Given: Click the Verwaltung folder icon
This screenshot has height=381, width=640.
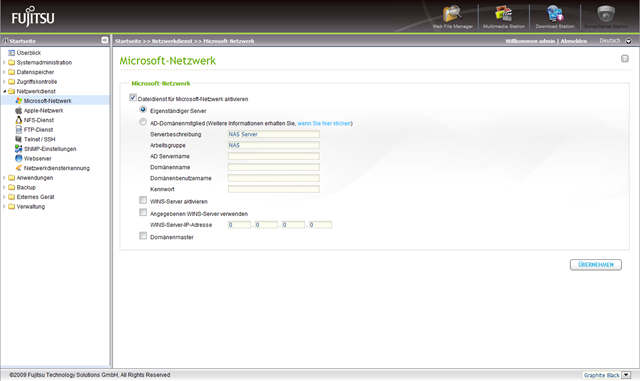Looking at the screenshot, I should point(11,206).
